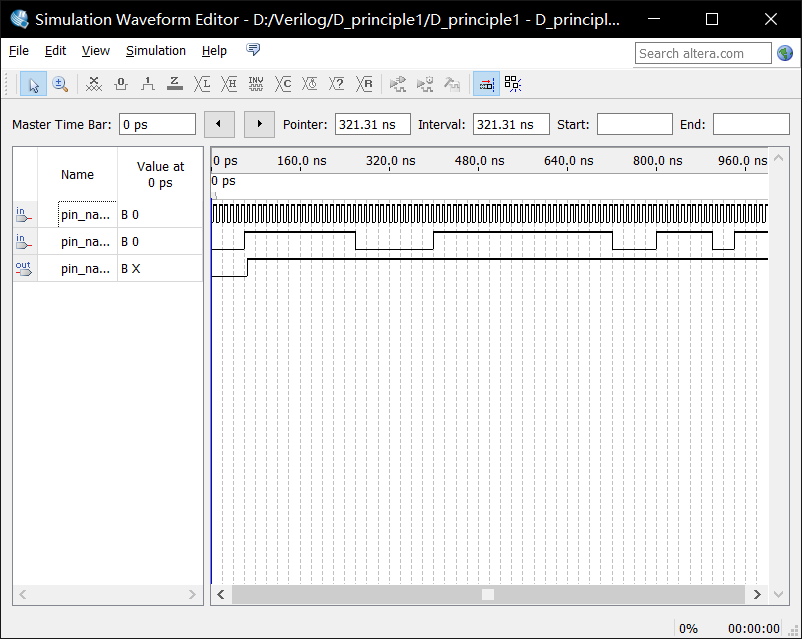Run Timing Simulation icon

425,84
